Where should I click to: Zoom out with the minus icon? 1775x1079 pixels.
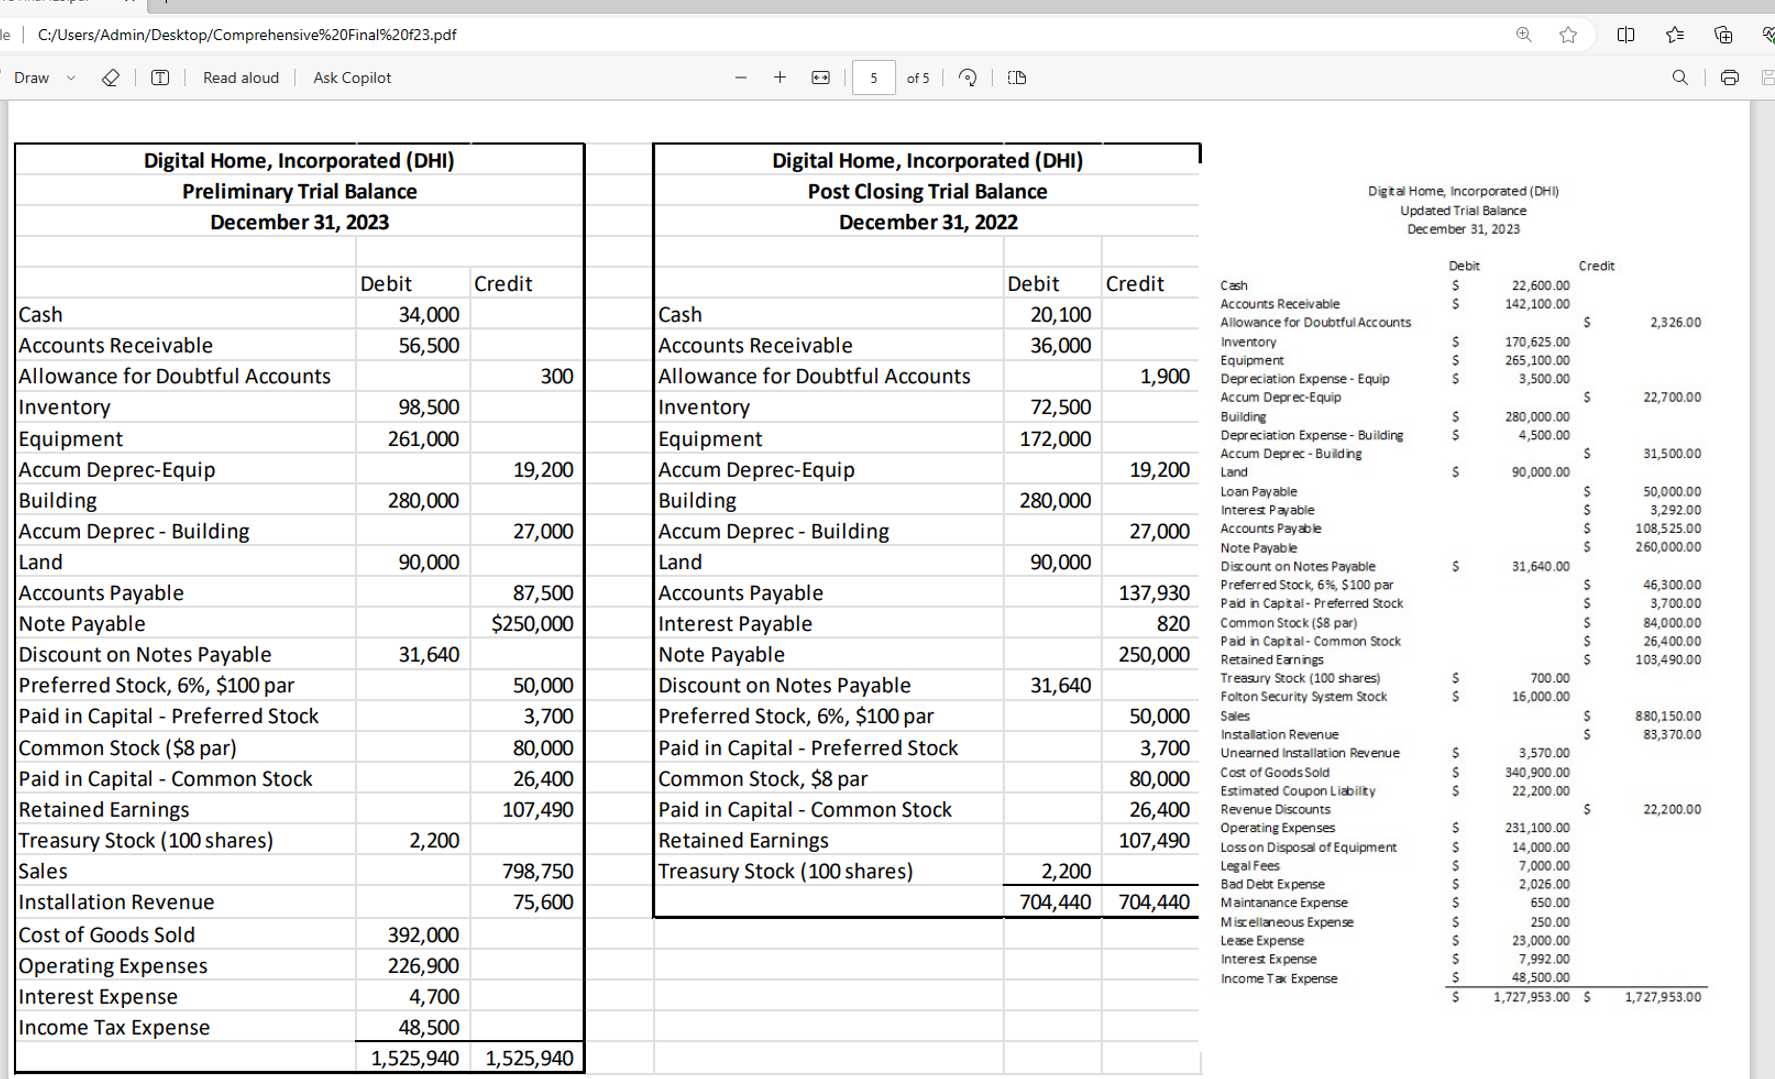click(741, 78)
